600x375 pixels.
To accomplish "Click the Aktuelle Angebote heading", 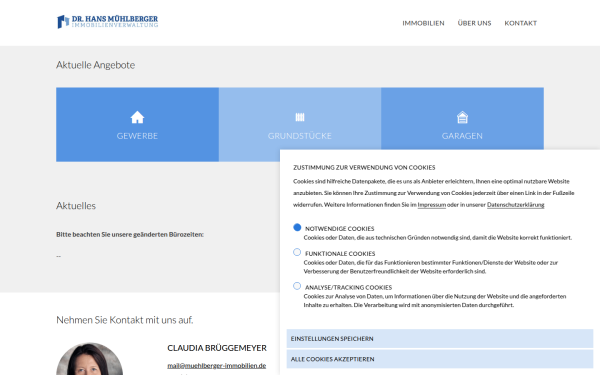I will pyautogui.click(x=95, y=65).
